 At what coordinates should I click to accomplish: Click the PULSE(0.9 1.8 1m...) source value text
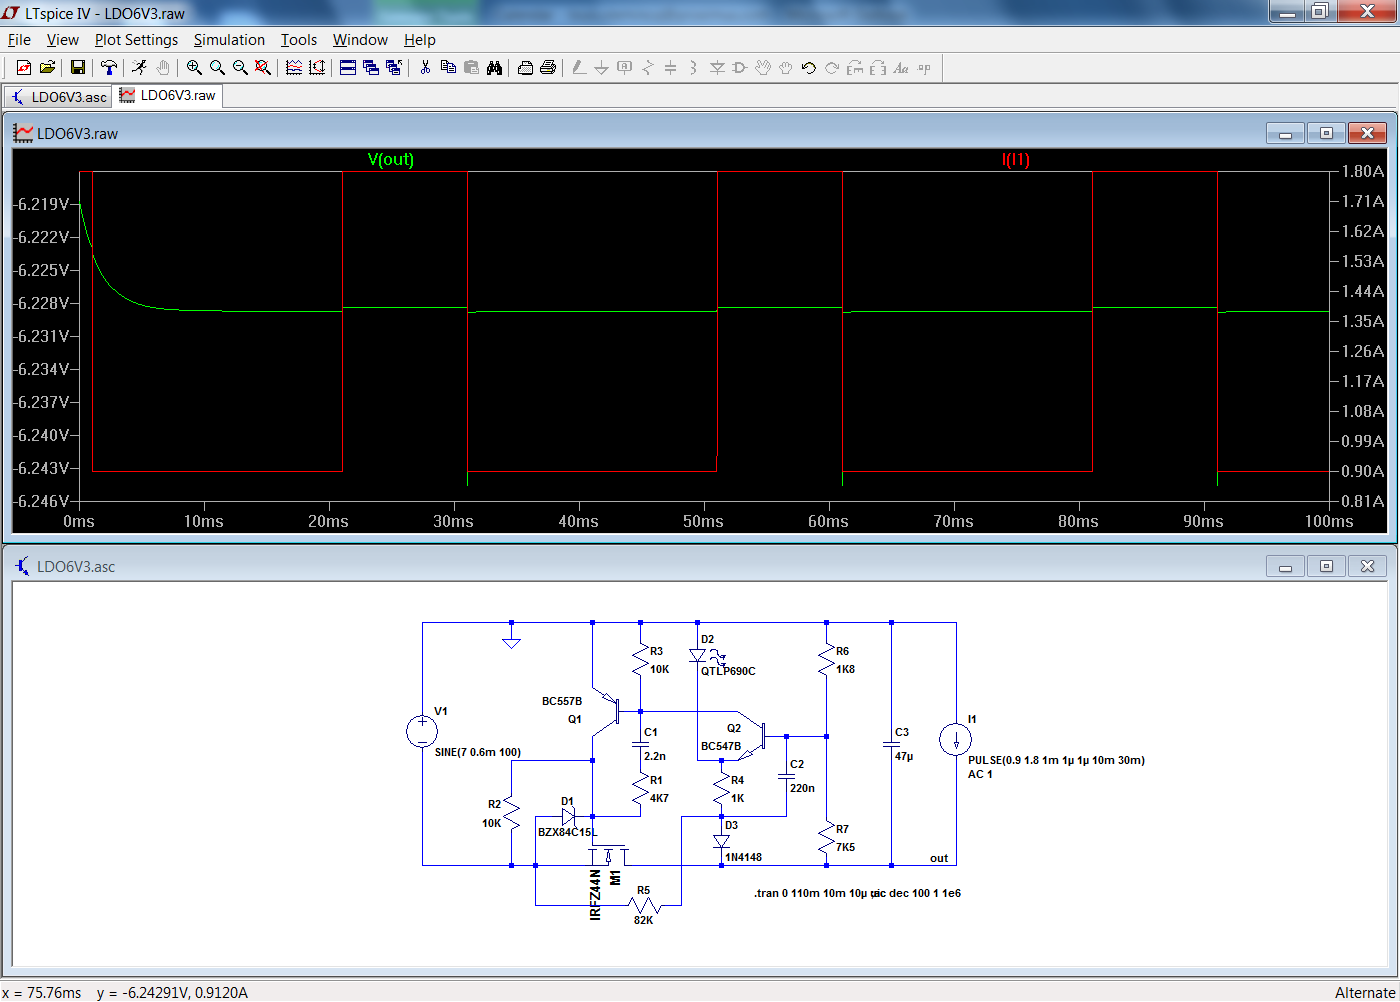(1056, 760)
